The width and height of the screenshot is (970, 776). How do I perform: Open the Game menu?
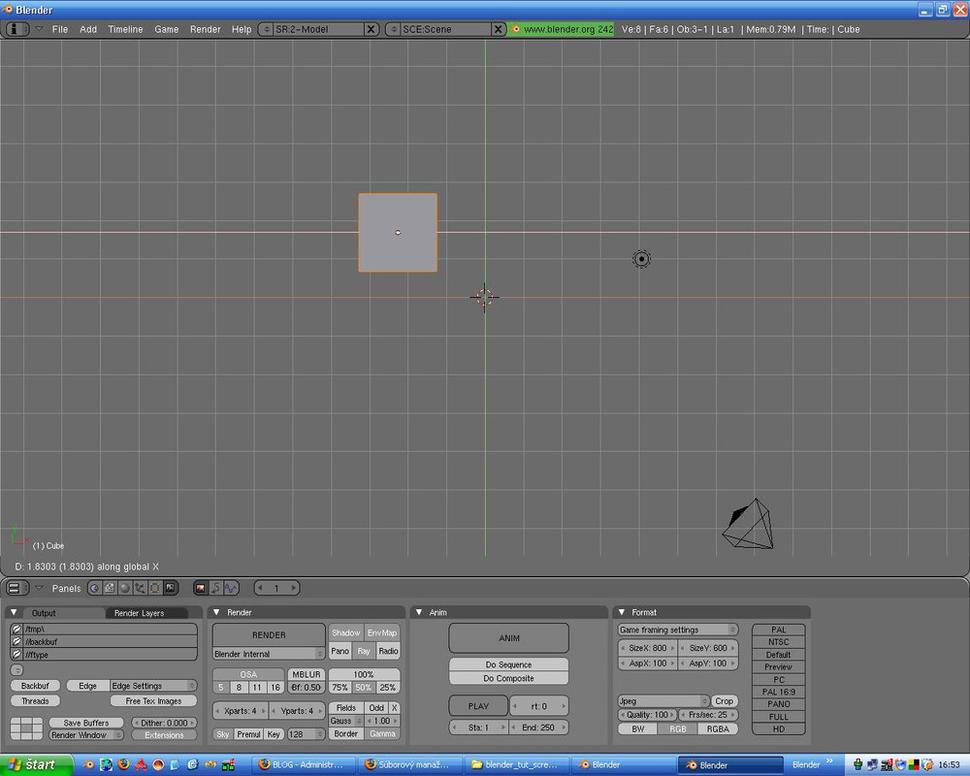[166, 29]
